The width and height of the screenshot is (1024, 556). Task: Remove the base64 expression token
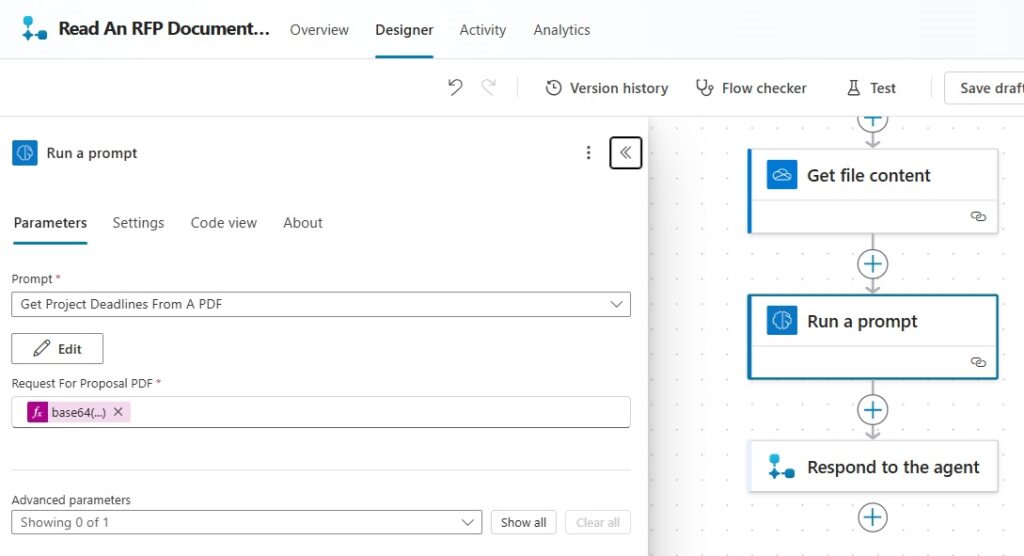tap(118, 412)
